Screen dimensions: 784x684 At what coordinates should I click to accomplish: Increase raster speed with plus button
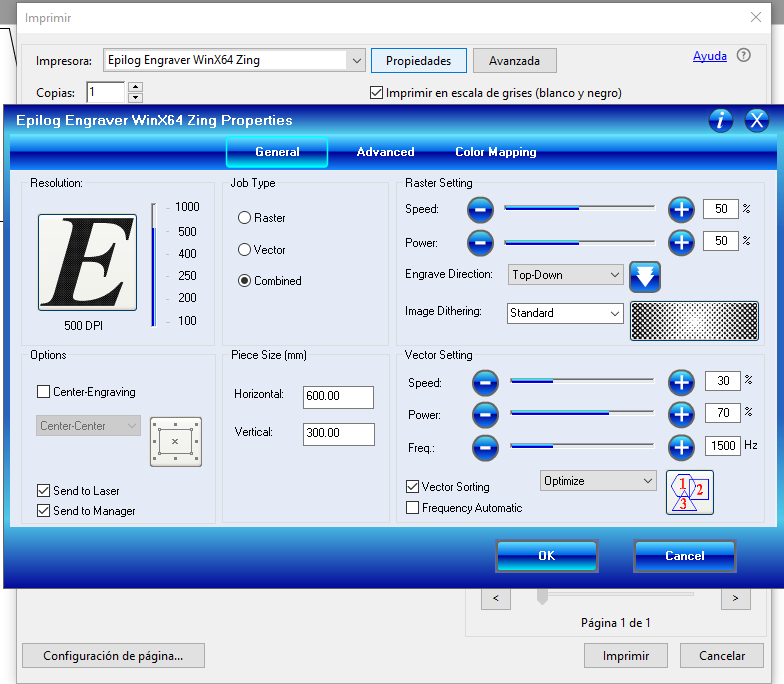pyautogui.click(x=681, y=210)
